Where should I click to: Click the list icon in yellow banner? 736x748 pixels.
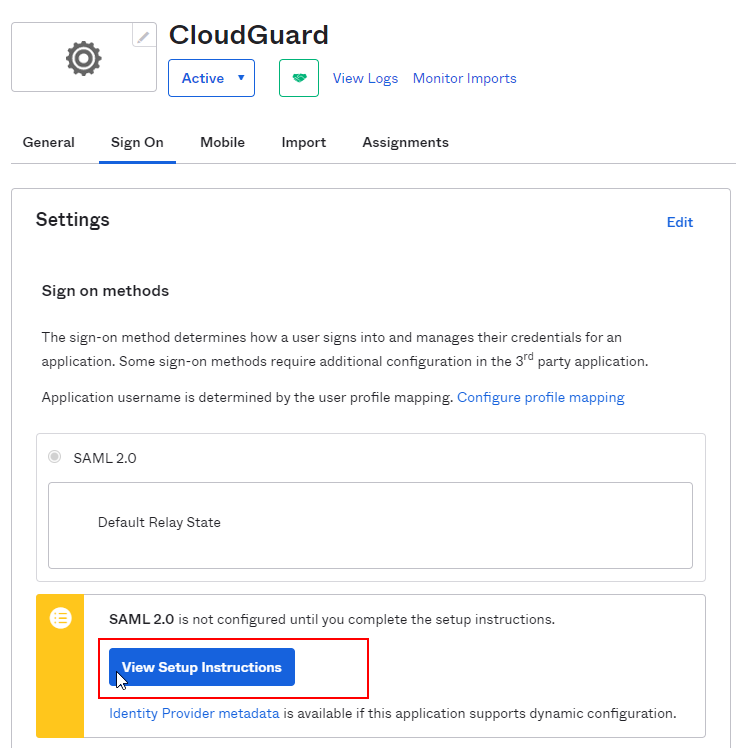61,618
